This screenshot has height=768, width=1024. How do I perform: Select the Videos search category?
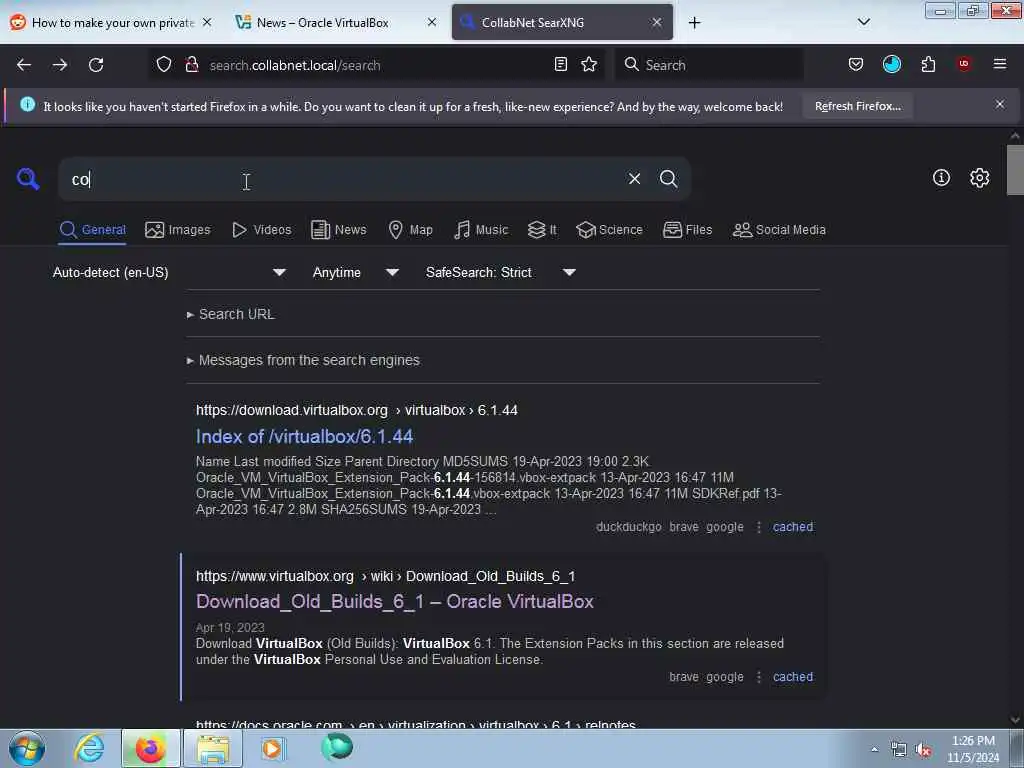[261, 230]
